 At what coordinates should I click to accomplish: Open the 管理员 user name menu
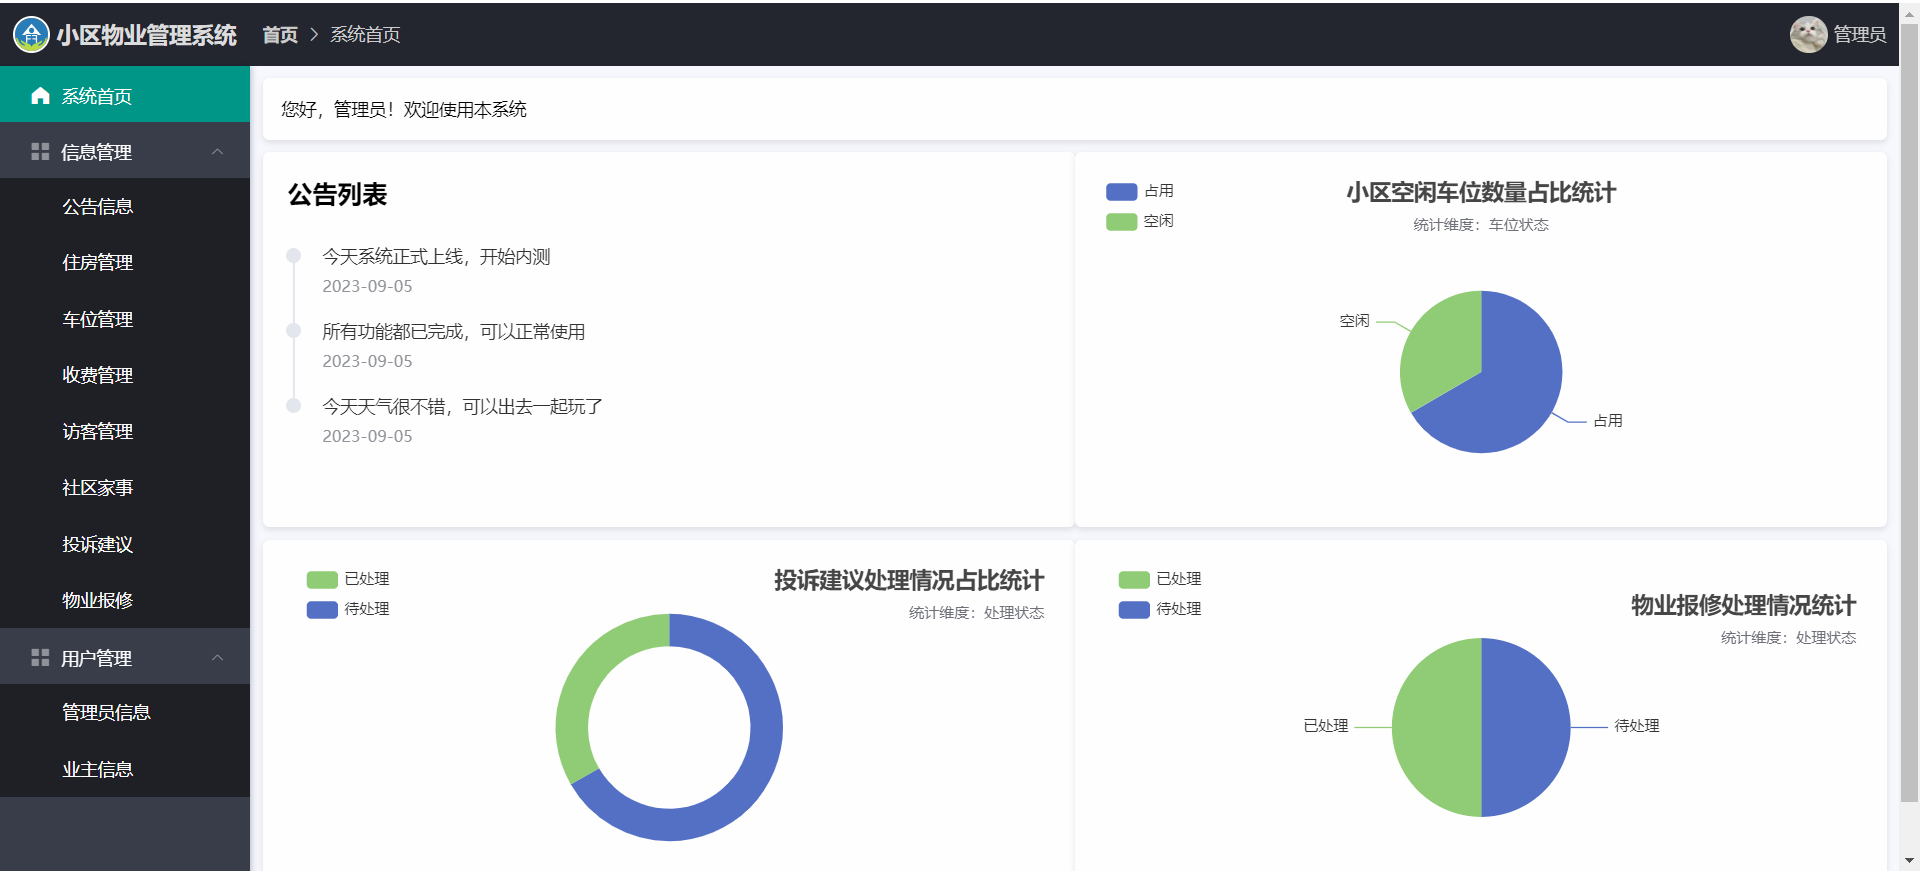[x=1860, y=35]
